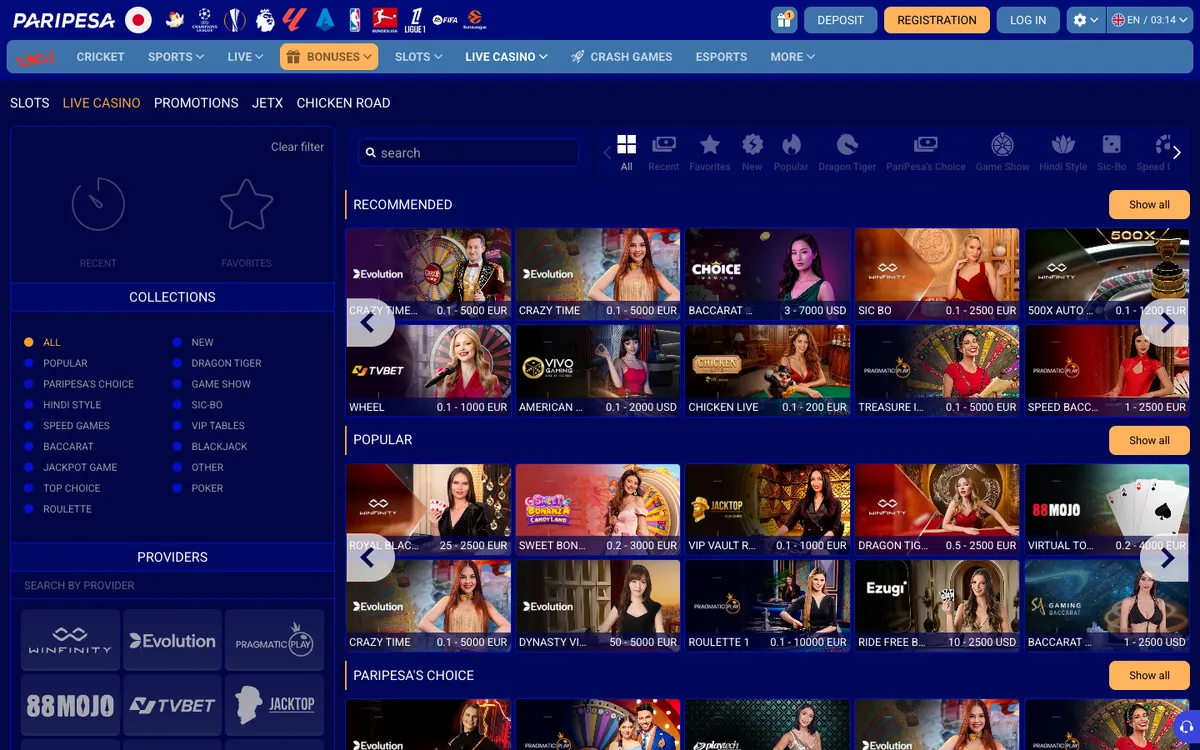Open the ESPORTS nav item
The width and height of the screenshot is (1200, 750).
point(721,57)
